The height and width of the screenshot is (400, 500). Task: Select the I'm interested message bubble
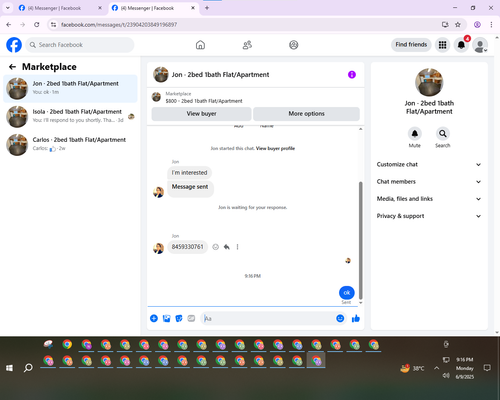tap(189, 173)
